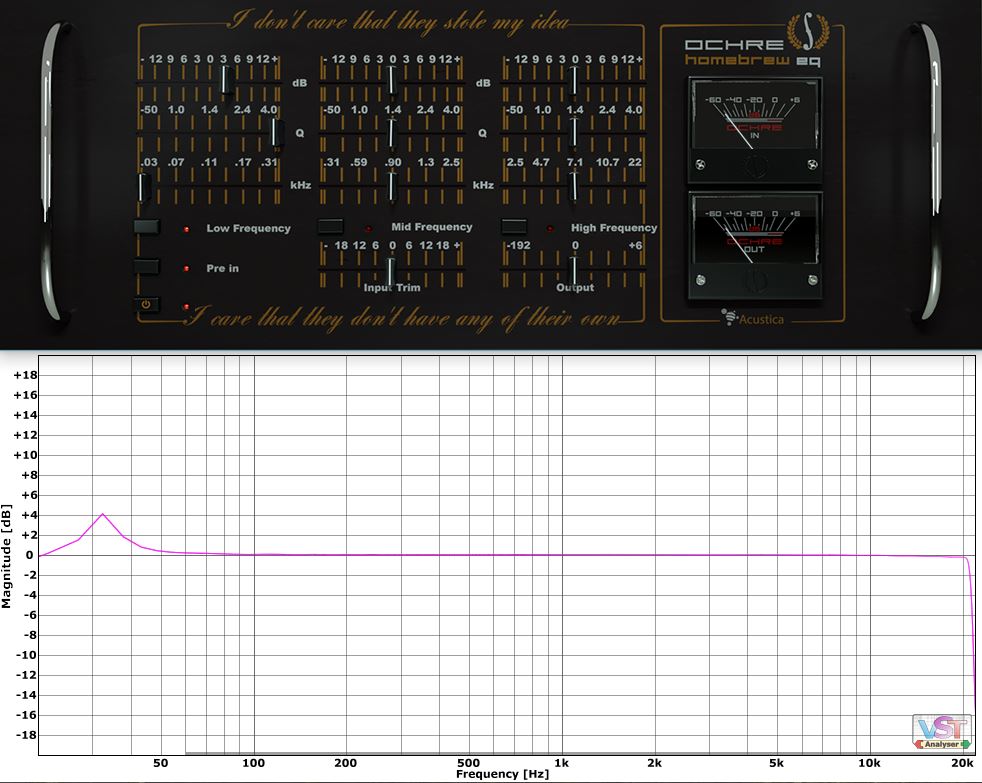Image resolution: width=982 pixels, height=783 pixels.
Task: Click the '+18' label on magnitude axis
Action: (26, 375)
